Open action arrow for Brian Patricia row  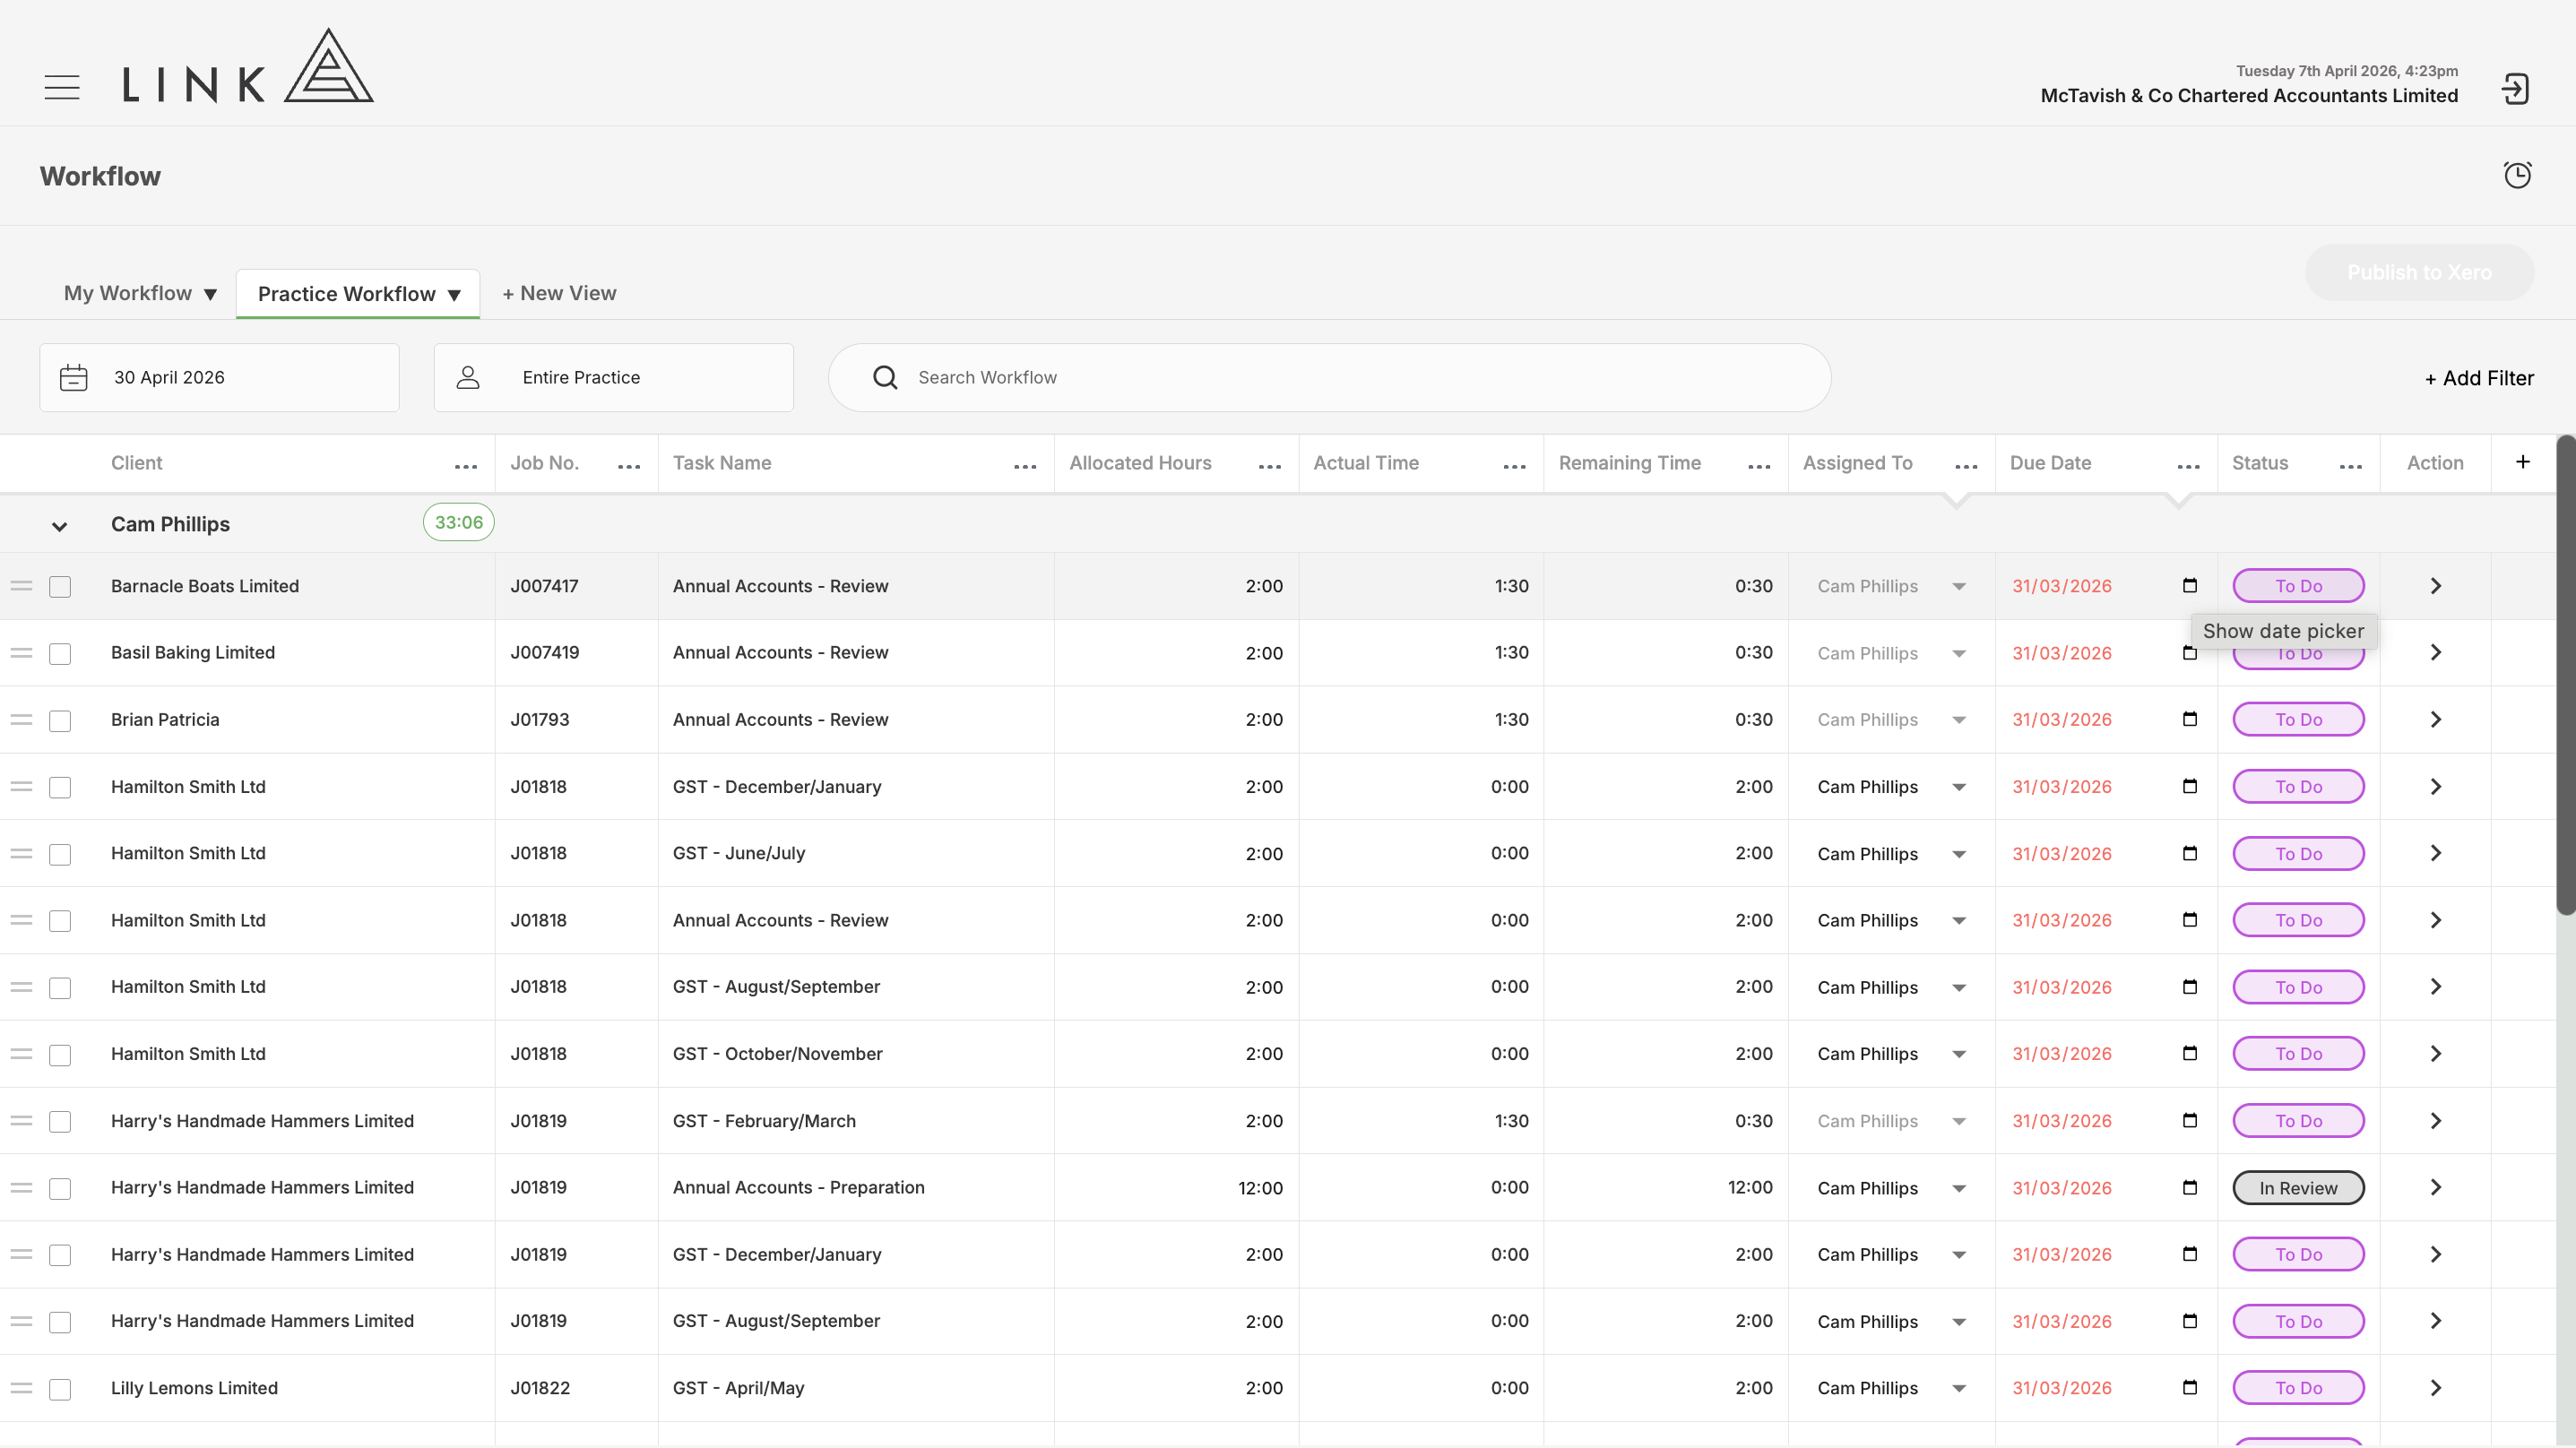tap(2436, 720)
